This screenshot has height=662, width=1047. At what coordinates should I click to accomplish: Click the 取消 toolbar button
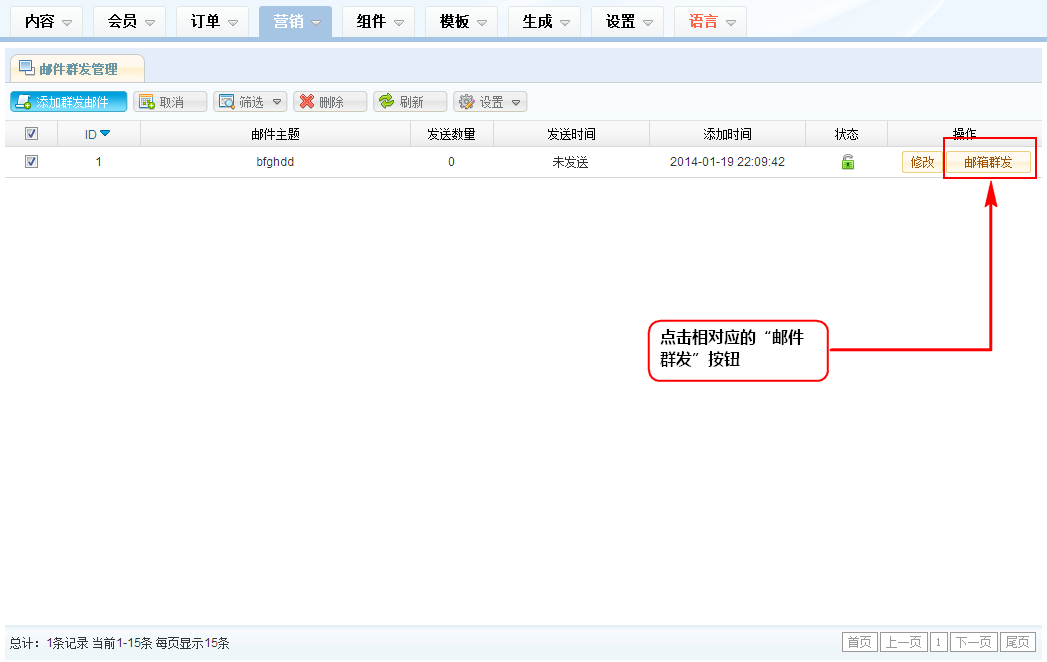(170, 102)
